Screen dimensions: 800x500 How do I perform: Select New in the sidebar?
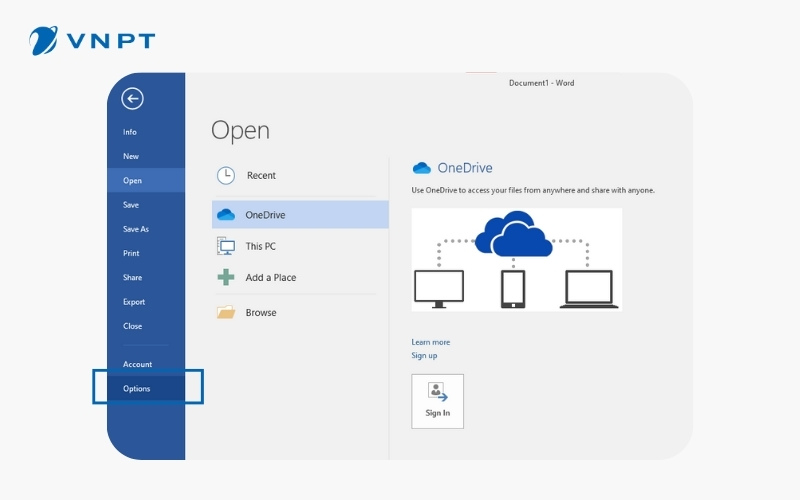coord(131,156)
